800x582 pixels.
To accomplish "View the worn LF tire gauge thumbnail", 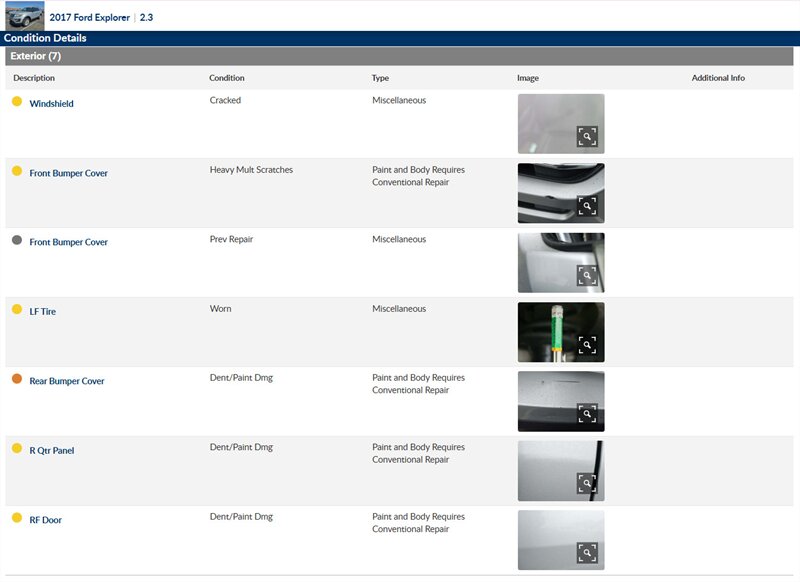I will click(561, 332).
